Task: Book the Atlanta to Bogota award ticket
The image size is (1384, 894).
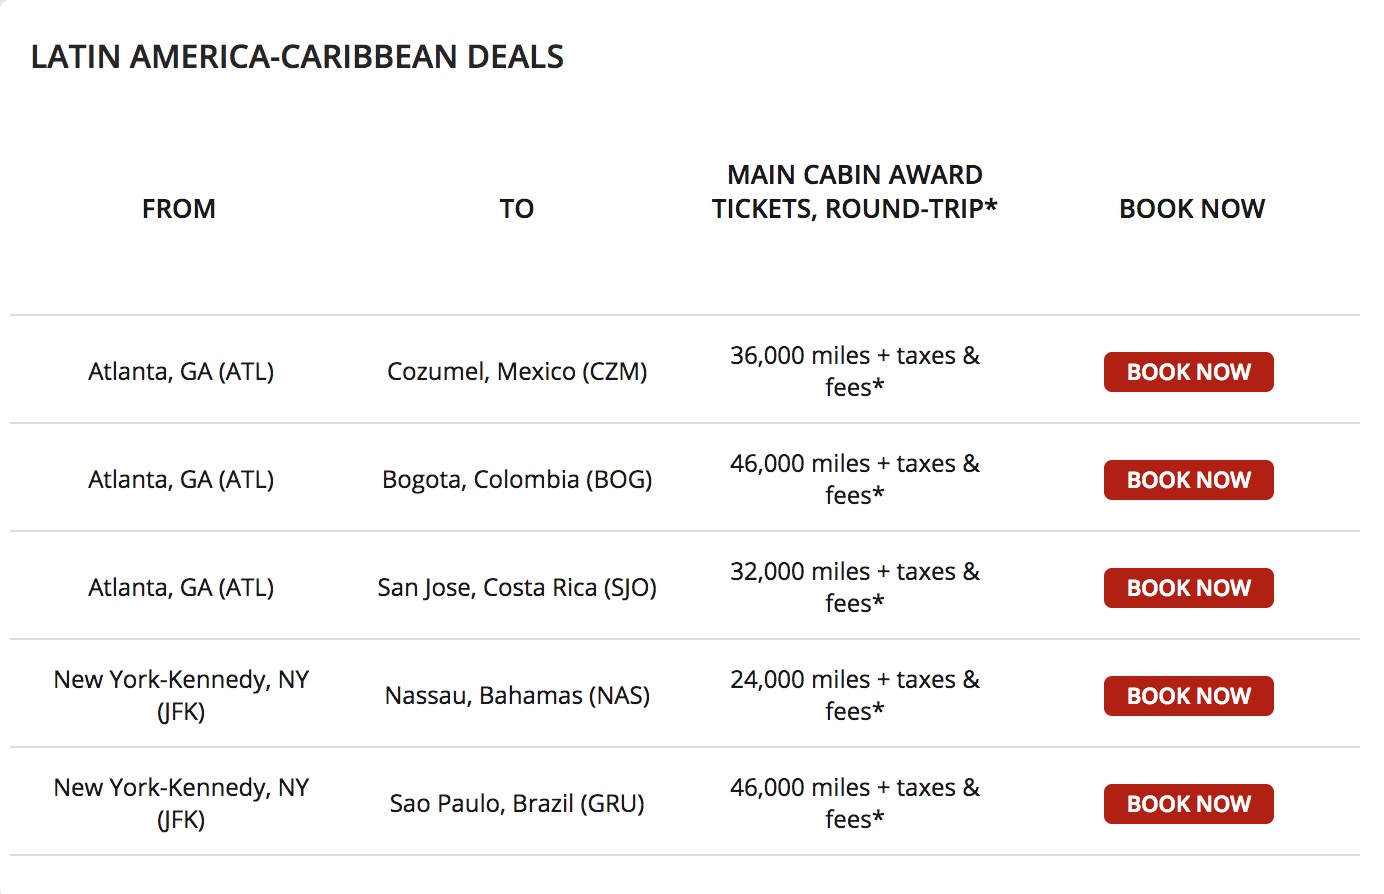Action: coord(1188,480)
